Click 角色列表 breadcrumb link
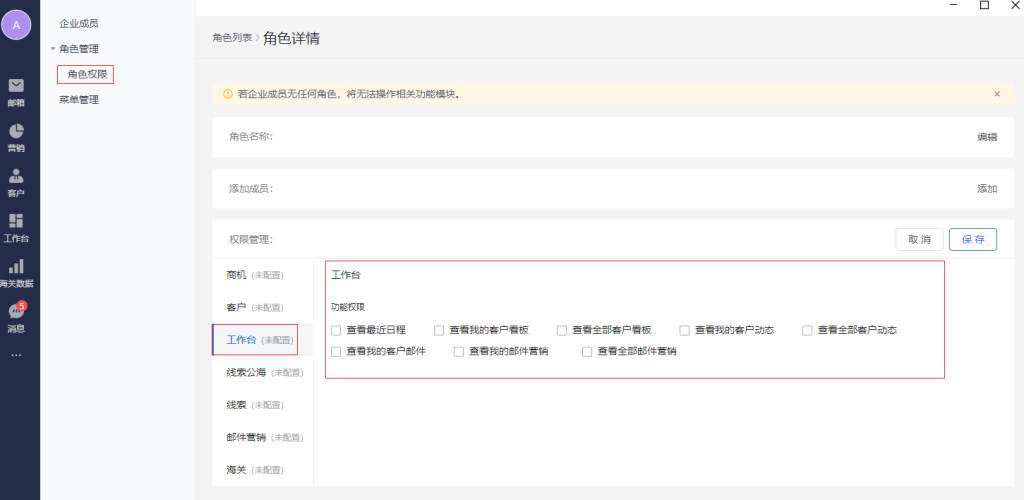This screenshot has width=1024, height=500. tap(231, 38)
